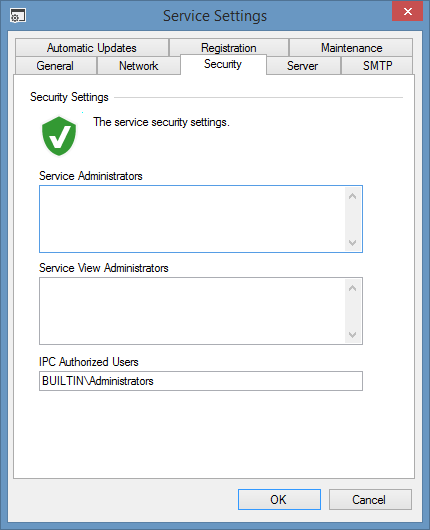Select the Security tab

click(223, 64)
